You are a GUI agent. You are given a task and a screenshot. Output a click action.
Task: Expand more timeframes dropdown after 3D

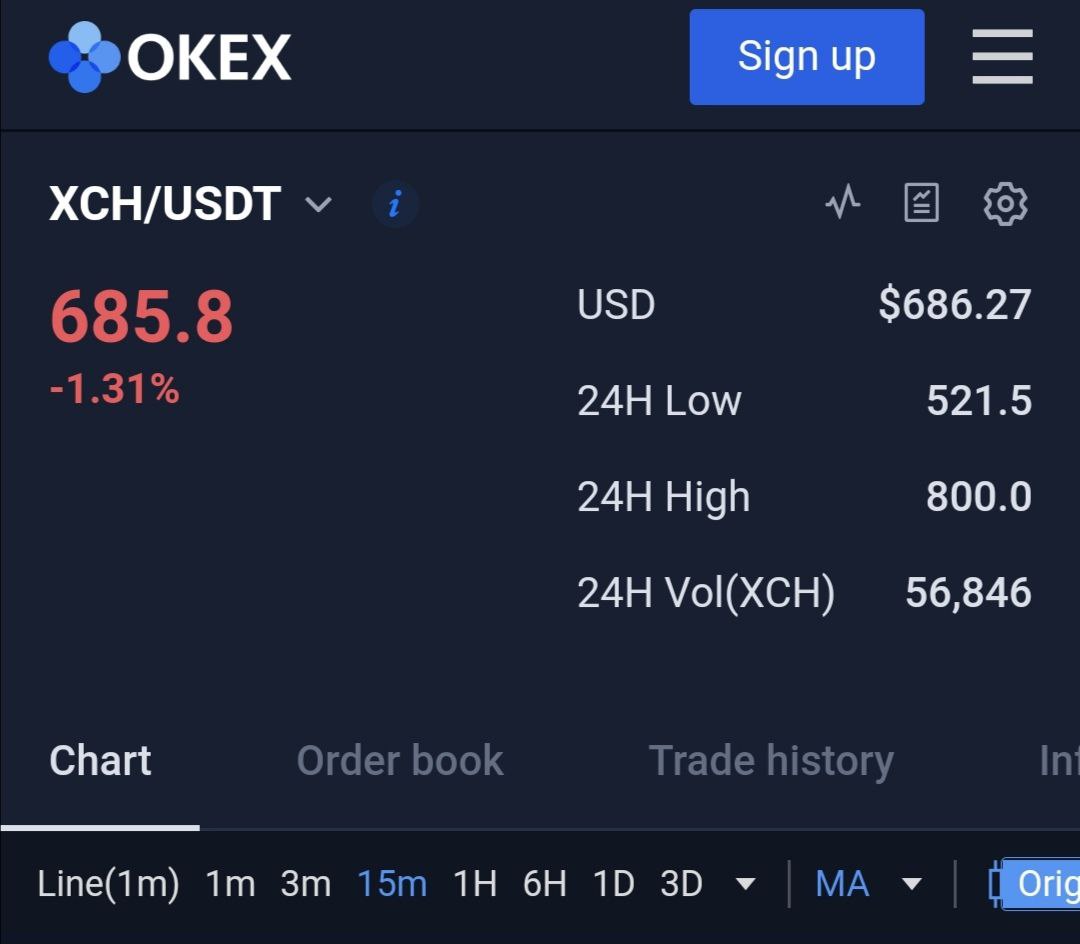745,884
